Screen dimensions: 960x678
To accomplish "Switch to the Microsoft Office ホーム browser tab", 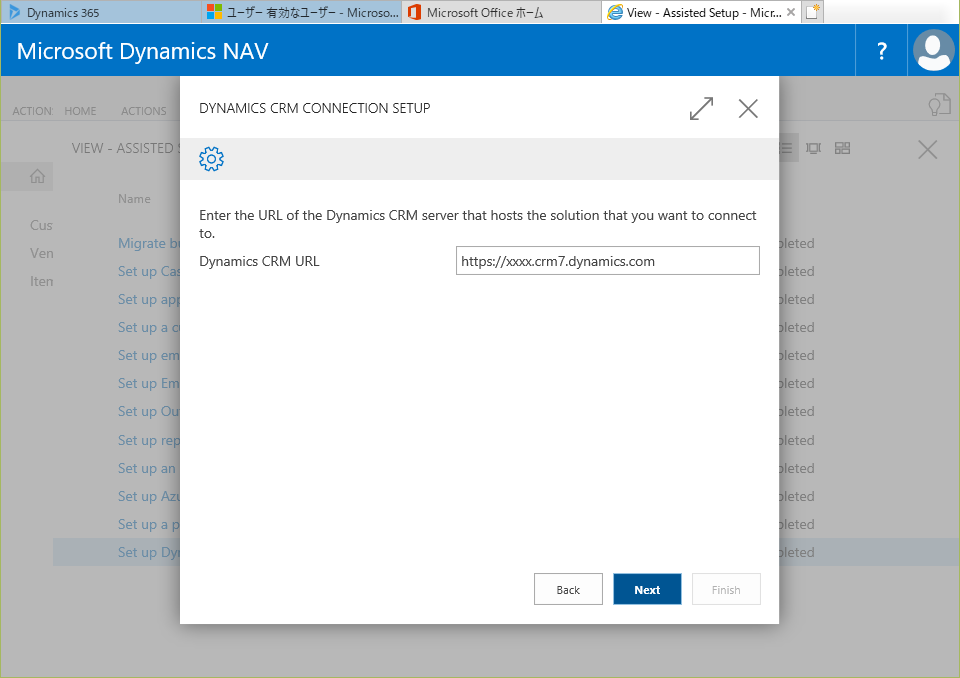I will point(501,12).
